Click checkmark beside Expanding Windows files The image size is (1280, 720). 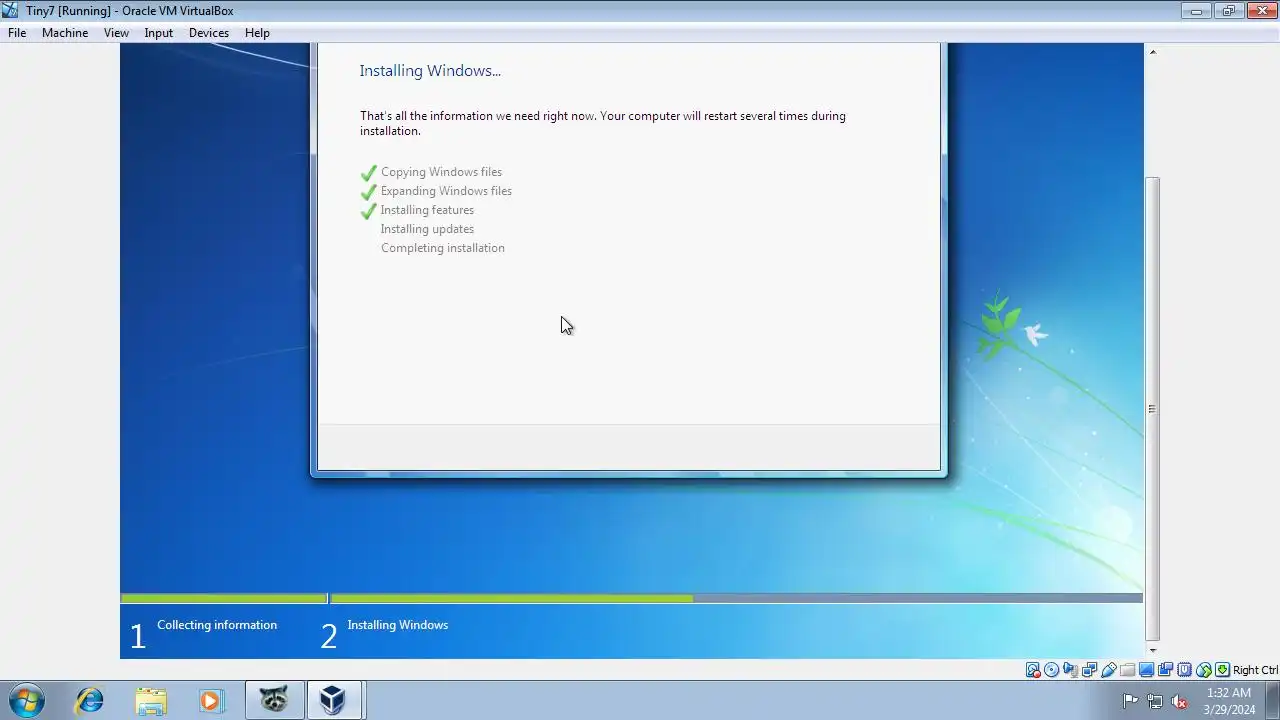click(368, 192)
